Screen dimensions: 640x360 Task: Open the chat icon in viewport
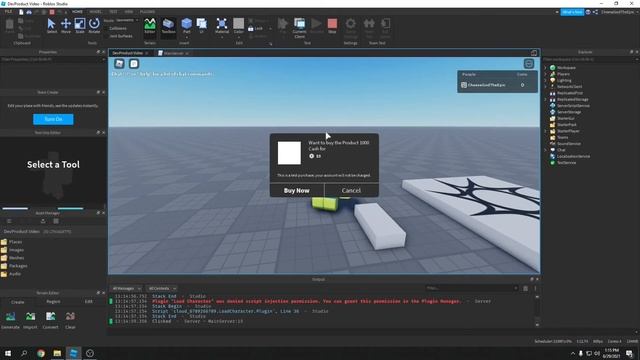coord(134,63)
